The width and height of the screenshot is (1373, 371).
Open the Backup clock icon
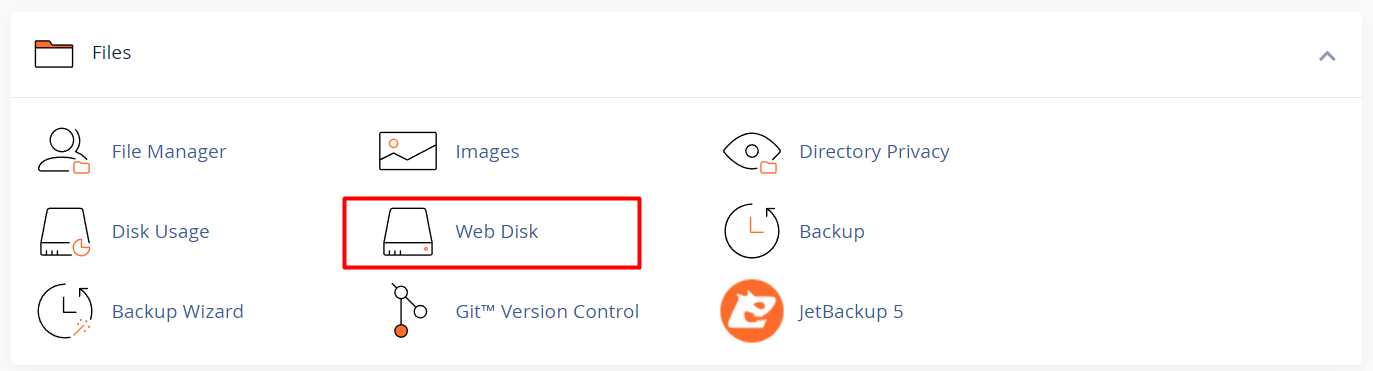[751, 232]
